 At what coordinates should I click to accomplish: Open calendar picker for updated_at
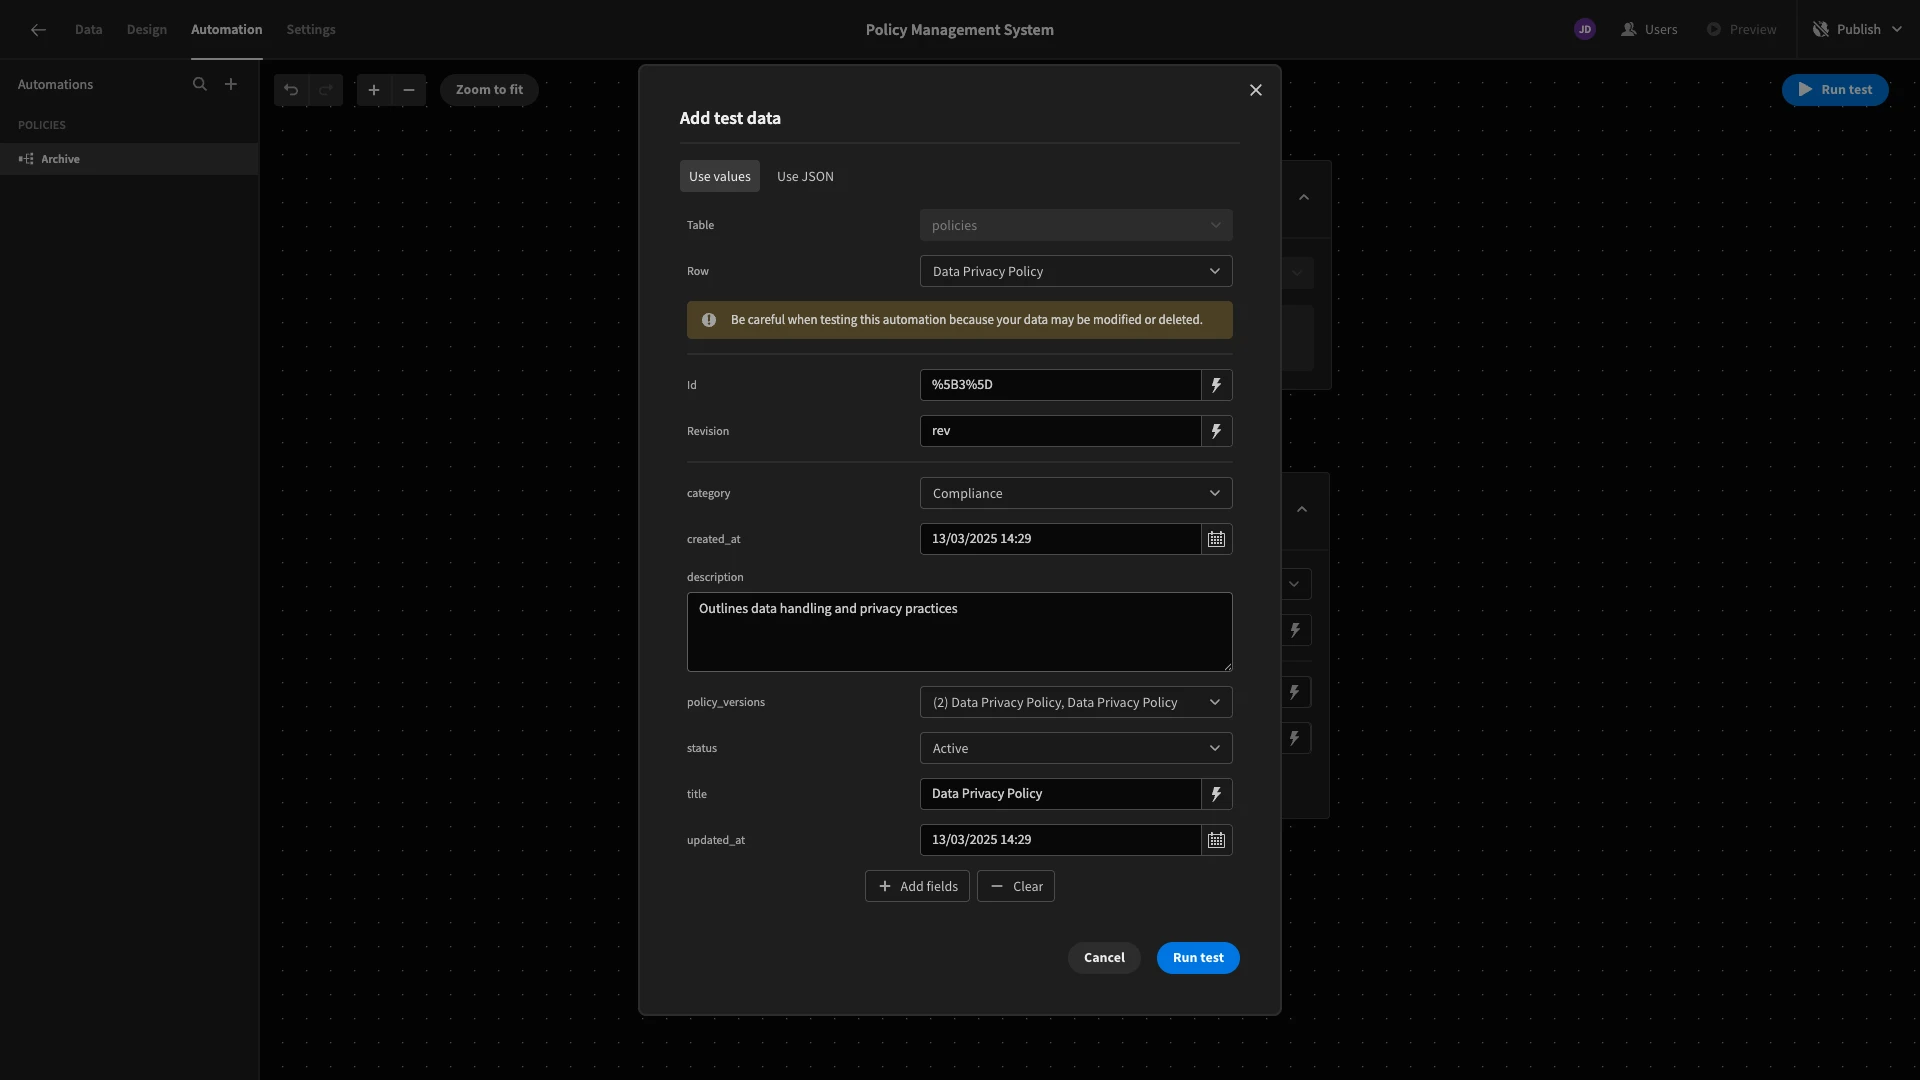[x=1216, y=840]
